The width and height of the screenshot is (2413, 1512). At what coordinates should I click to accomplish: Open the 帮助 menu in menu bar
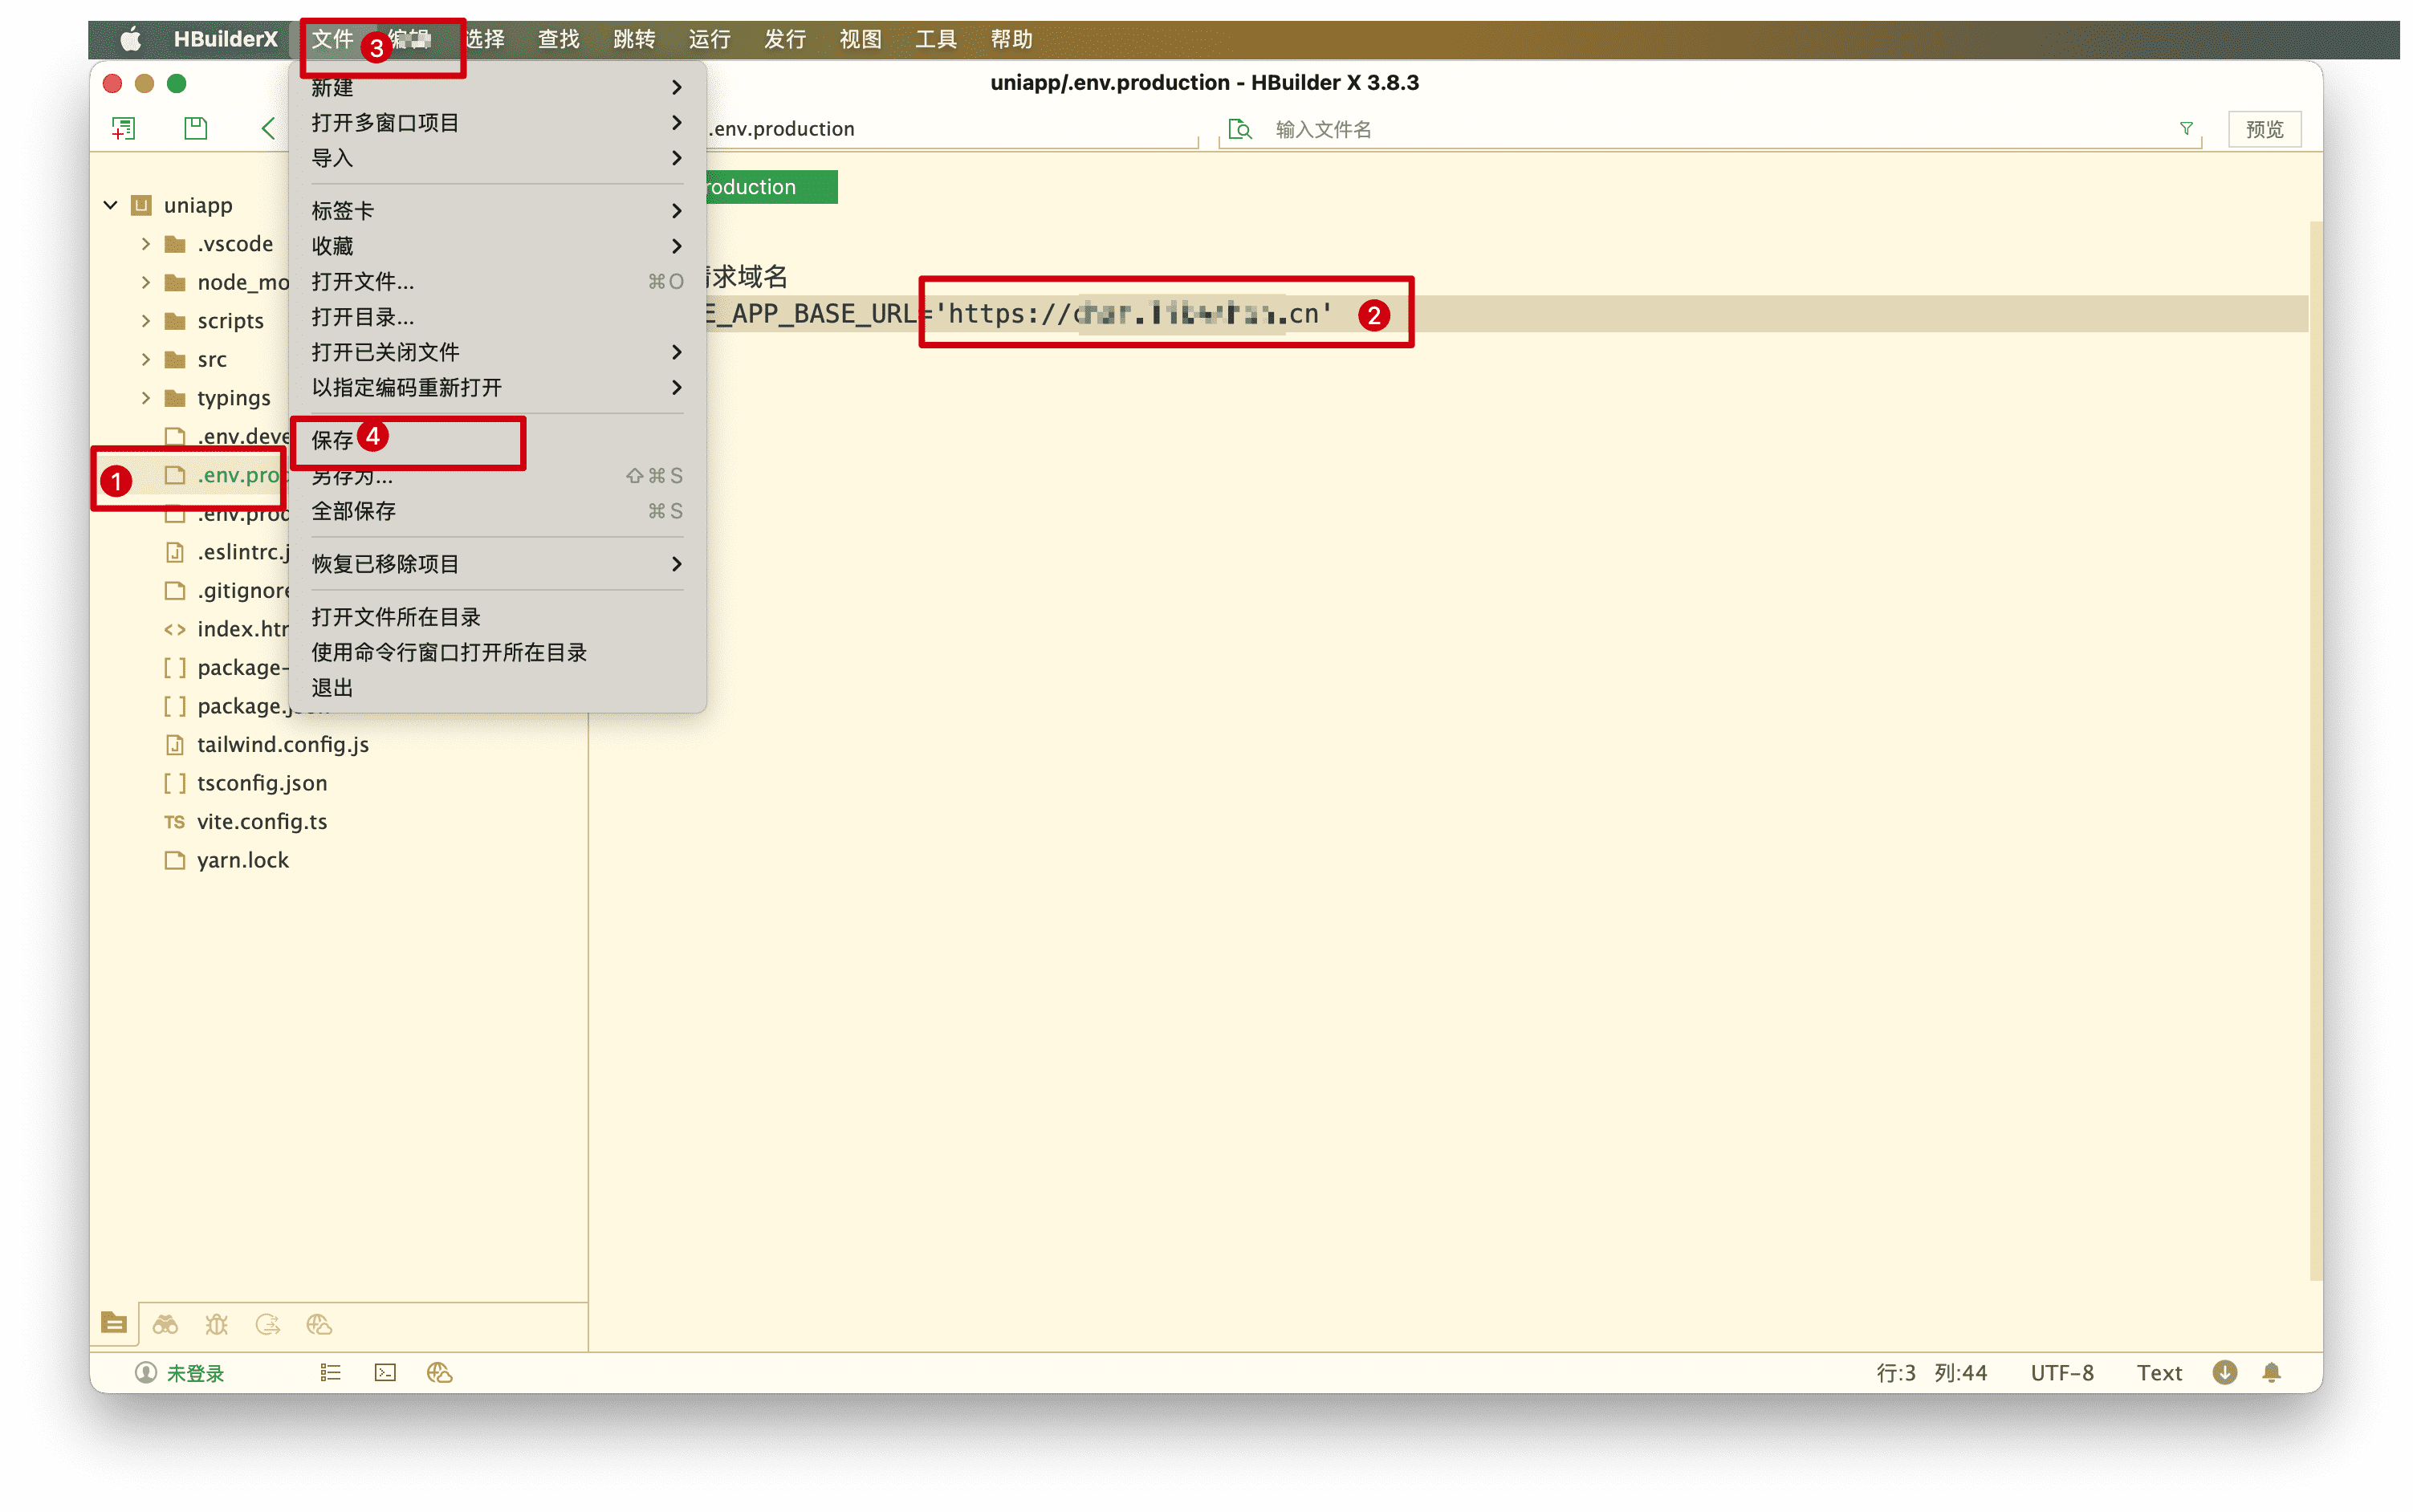(x=1011, y=39)
